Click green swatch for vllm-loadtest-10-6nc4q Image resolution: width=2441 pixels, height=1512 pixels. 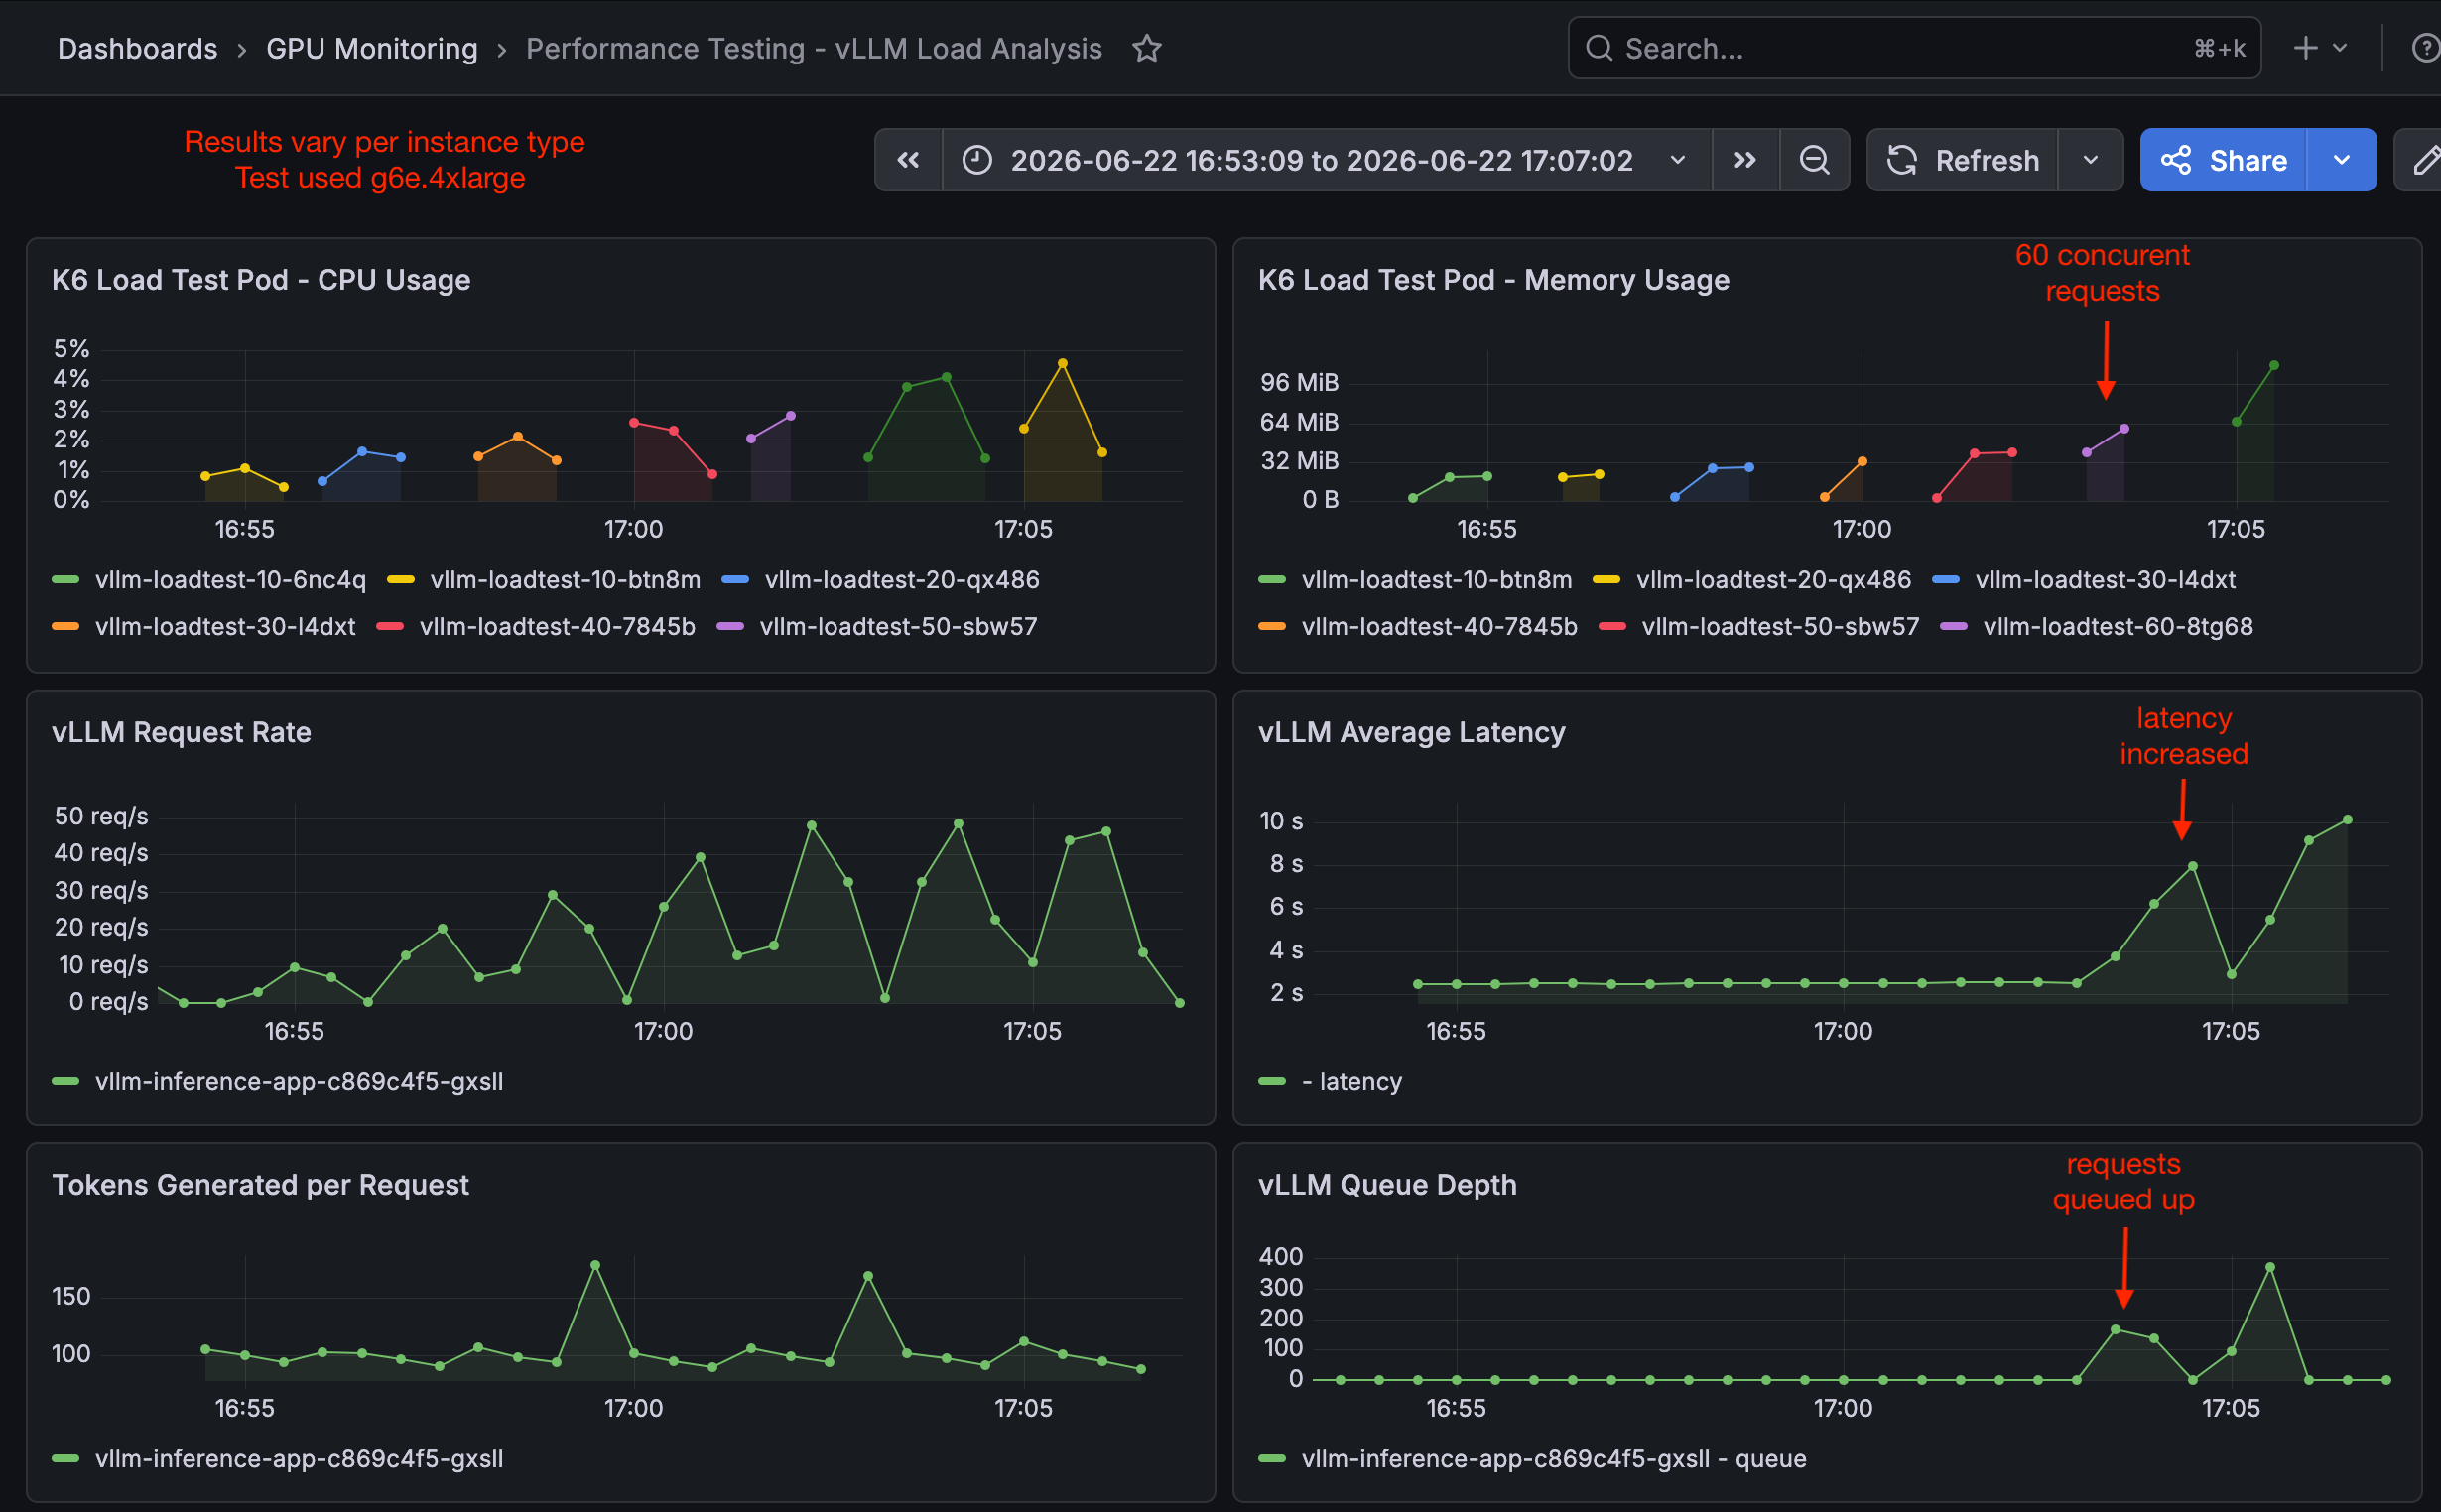(x=65, y=580)
